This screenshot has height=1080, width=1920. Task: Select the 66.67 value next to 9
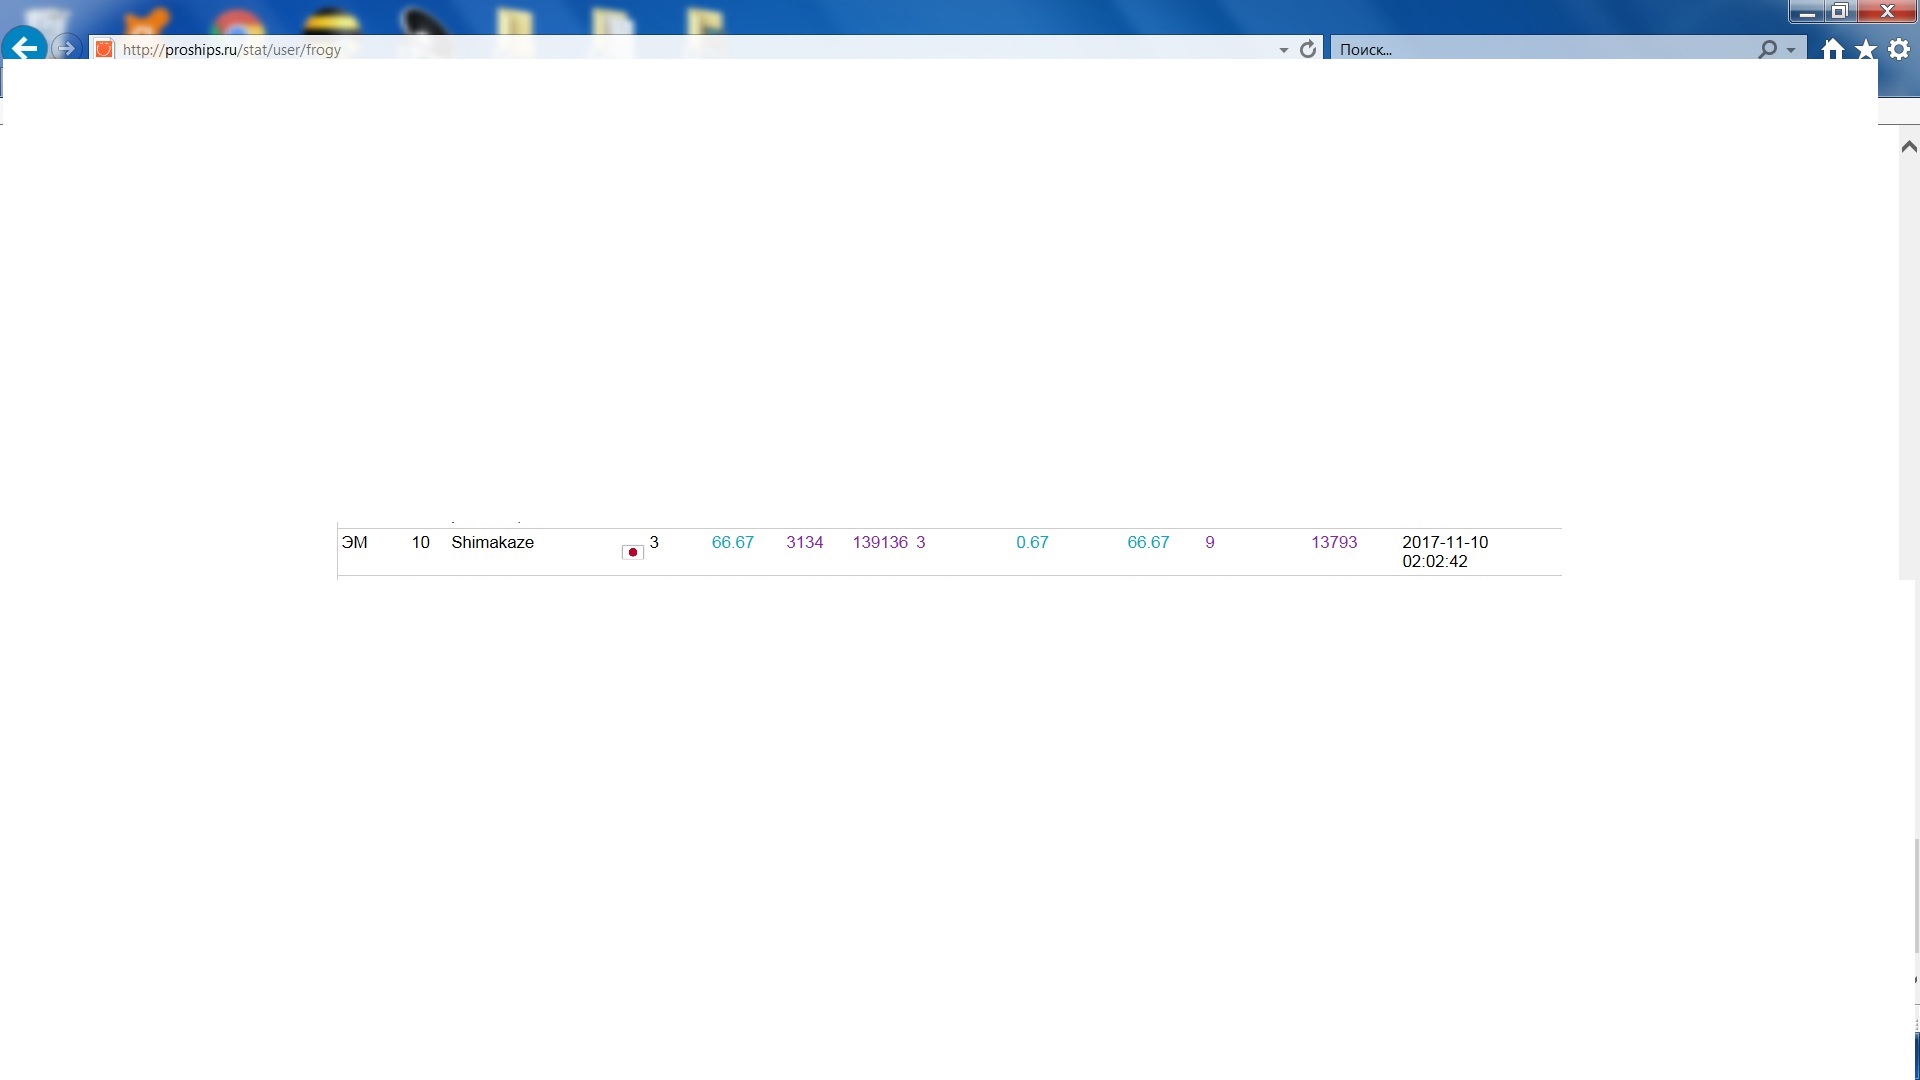pos(1148,543)
